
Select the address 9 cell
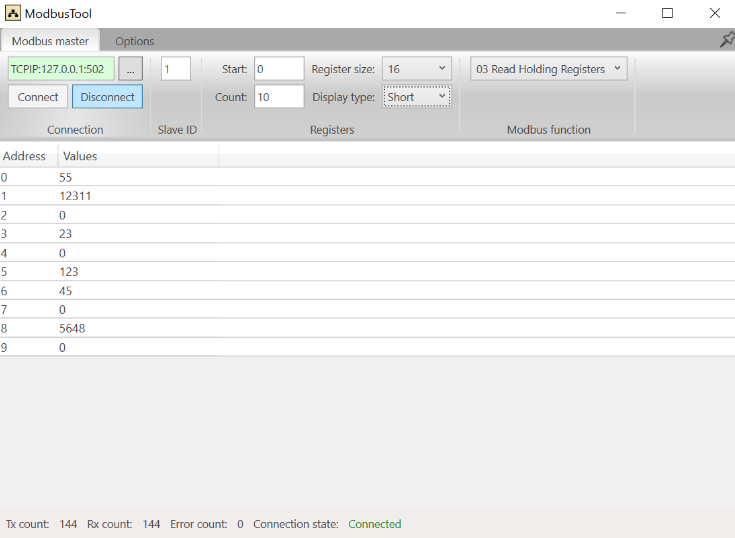click(4, 348)
